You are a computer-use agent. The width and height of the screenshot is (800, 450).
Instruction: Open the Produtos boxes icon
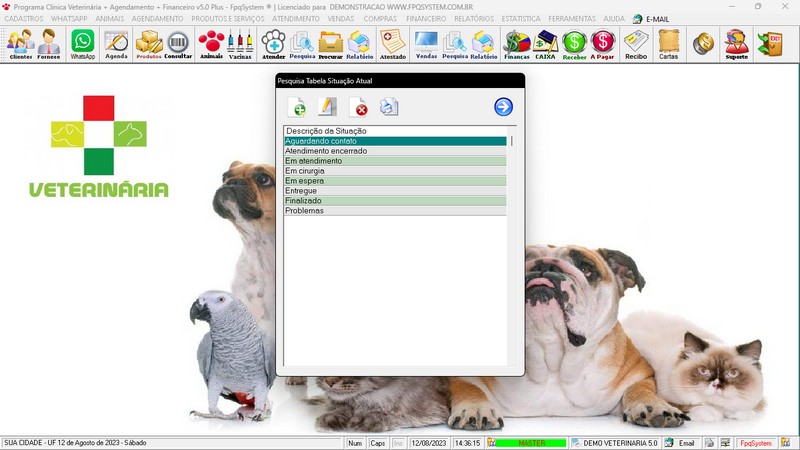[149, 44]
